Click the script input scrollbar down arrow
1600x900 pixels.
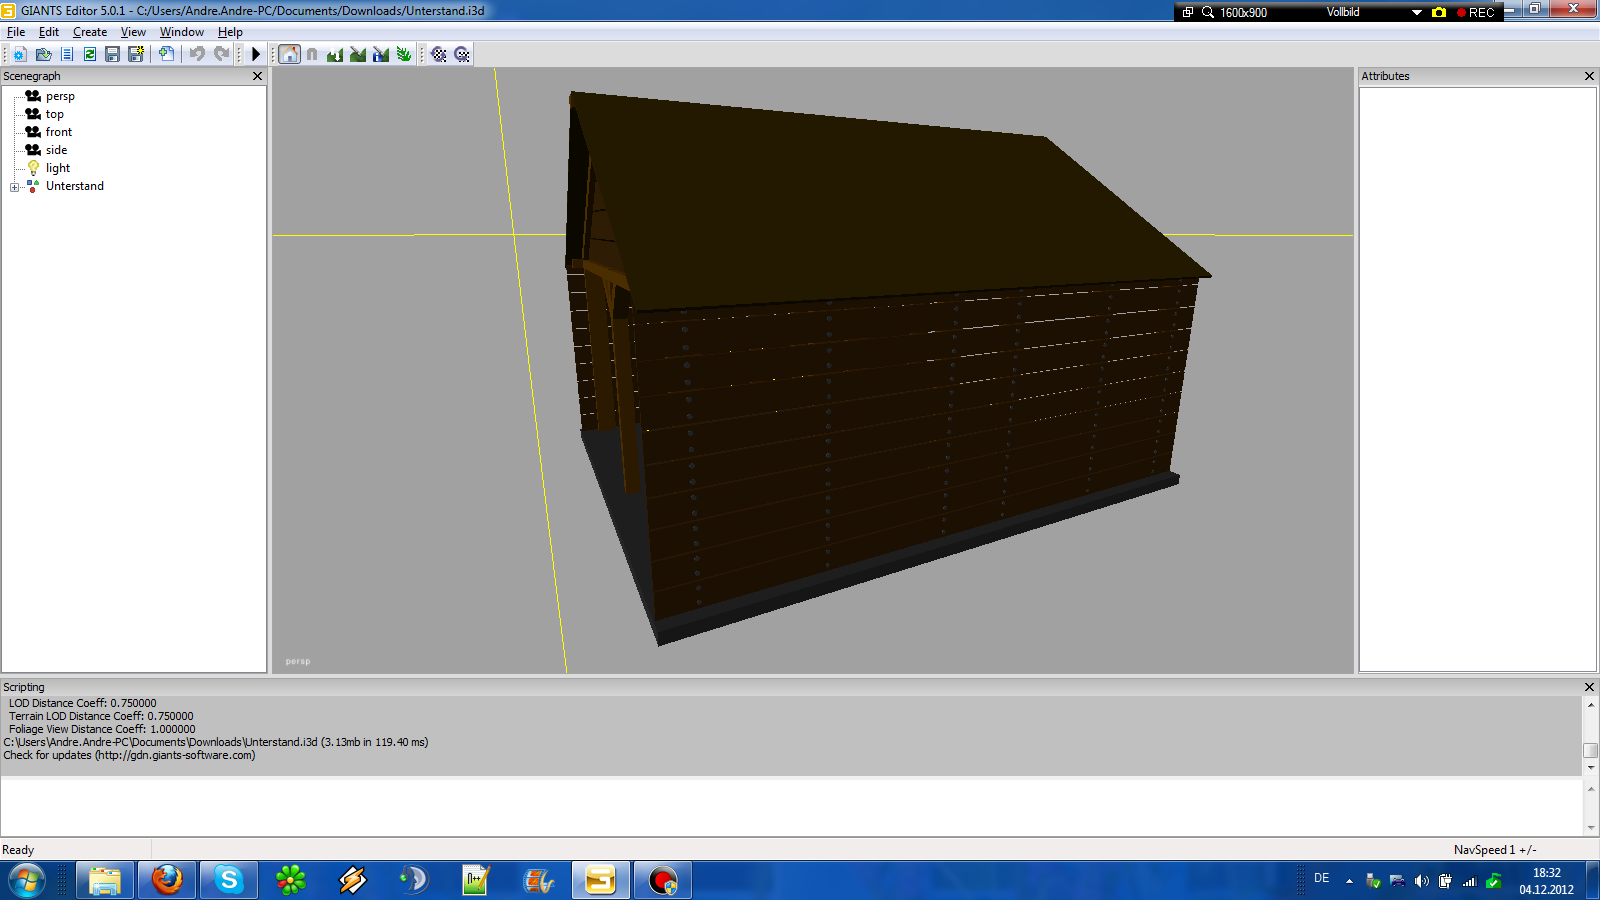click(1590, 828)
